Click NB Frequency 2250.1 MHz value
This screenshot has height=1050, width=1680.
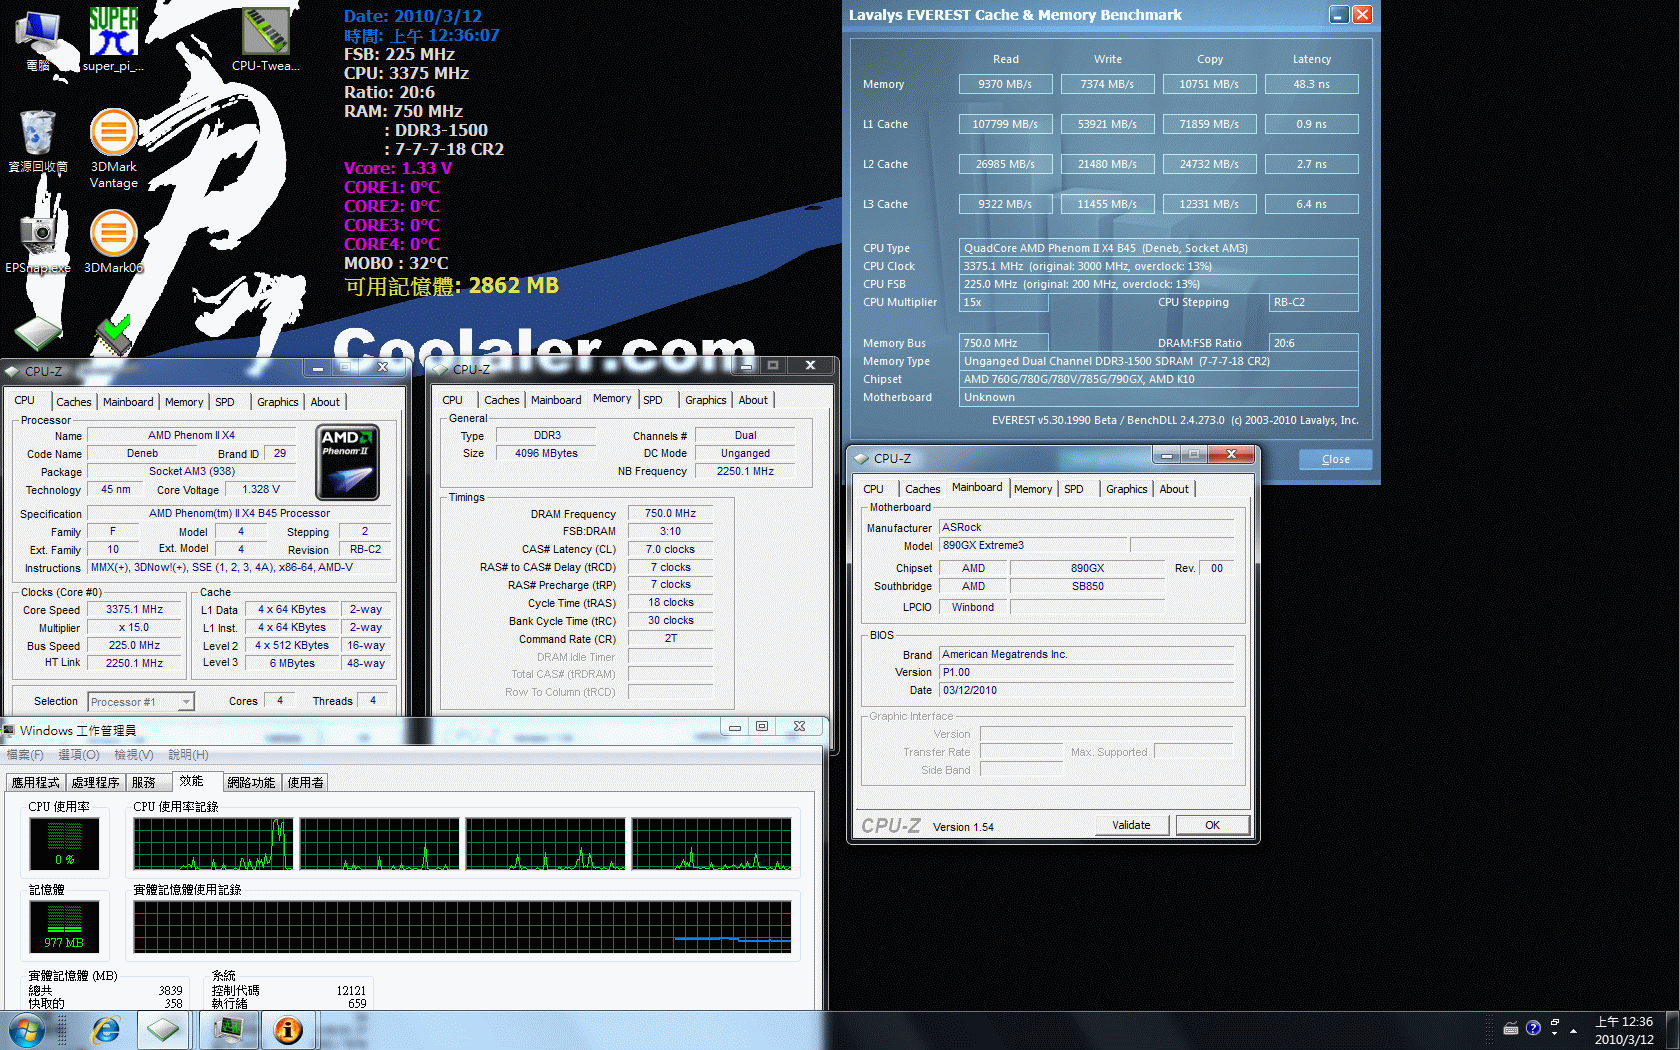tap(745, 471)
